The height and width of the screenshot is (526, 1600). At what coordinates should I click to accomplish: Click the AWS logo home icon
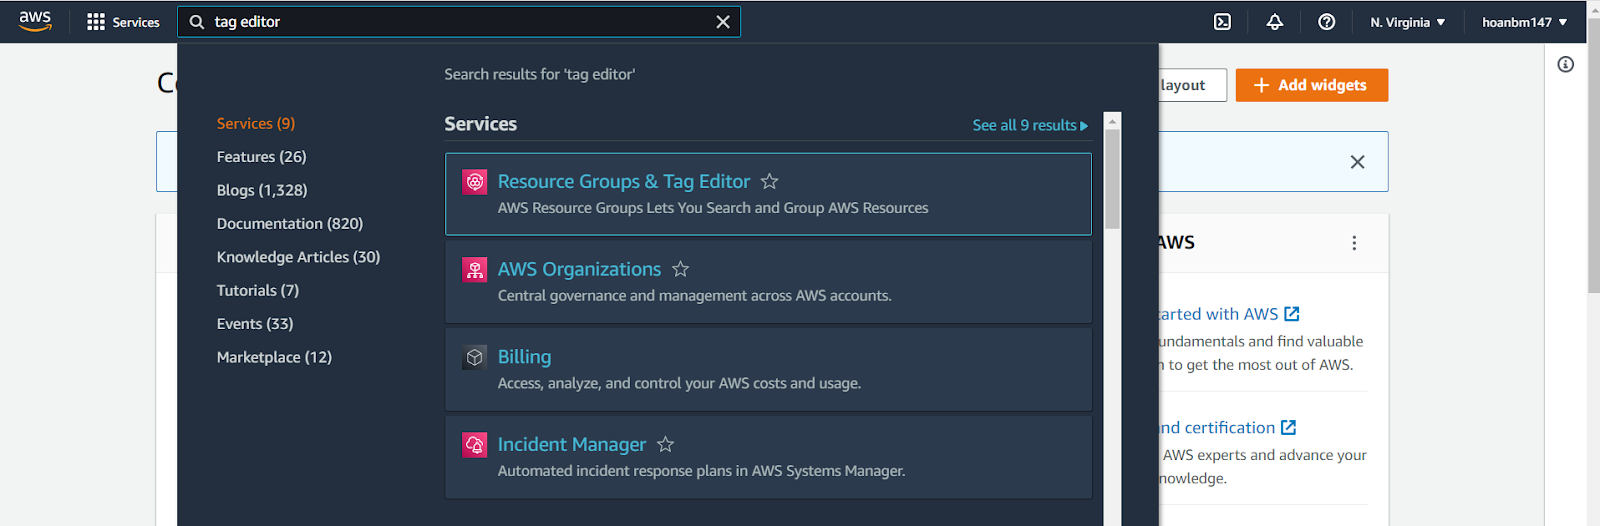tap(35, 21)
